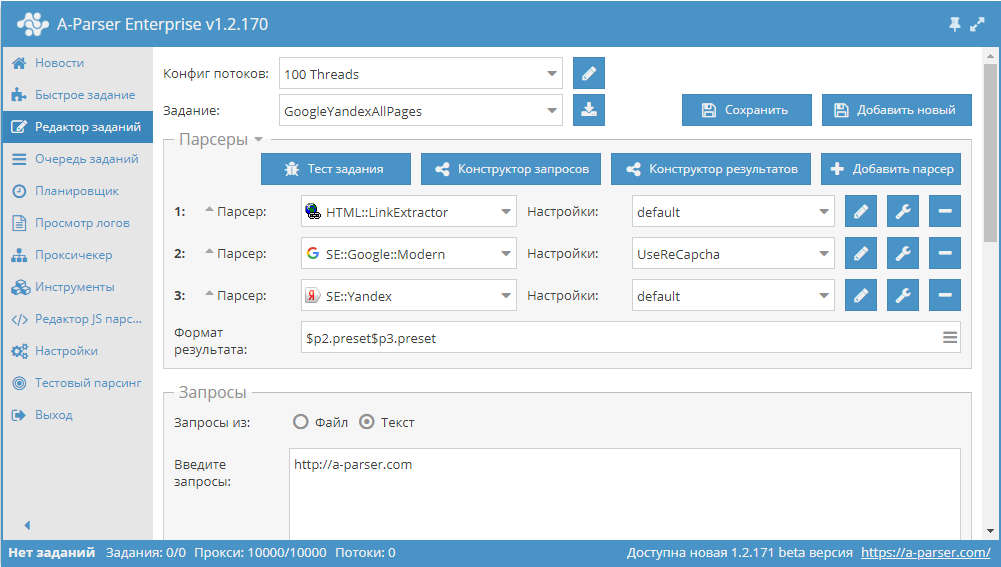Viewport: 1001px width, 567px height.
Task: Remove parser 2 SE::Google::Modern with minus button
Action: point(945,253)
